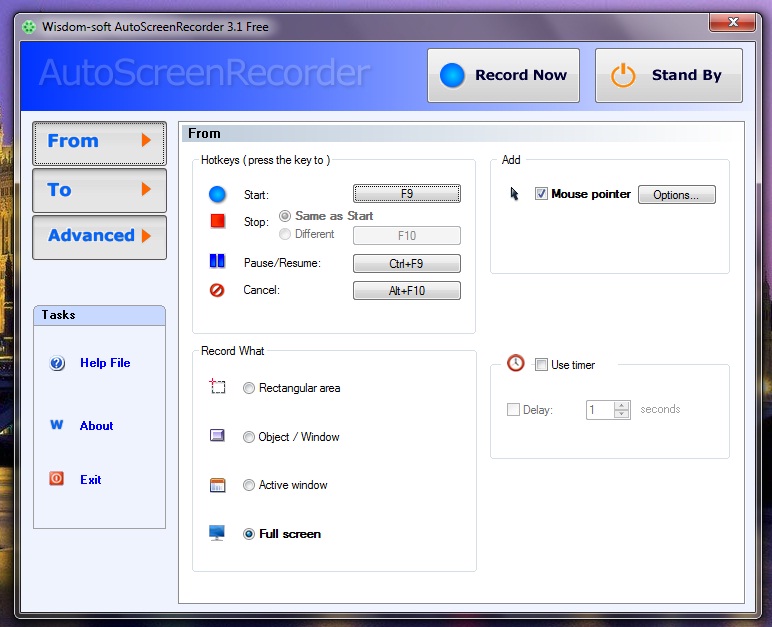772x627 pixels.
Task: Click the From panel heading bar
Action: coord(463,133)
